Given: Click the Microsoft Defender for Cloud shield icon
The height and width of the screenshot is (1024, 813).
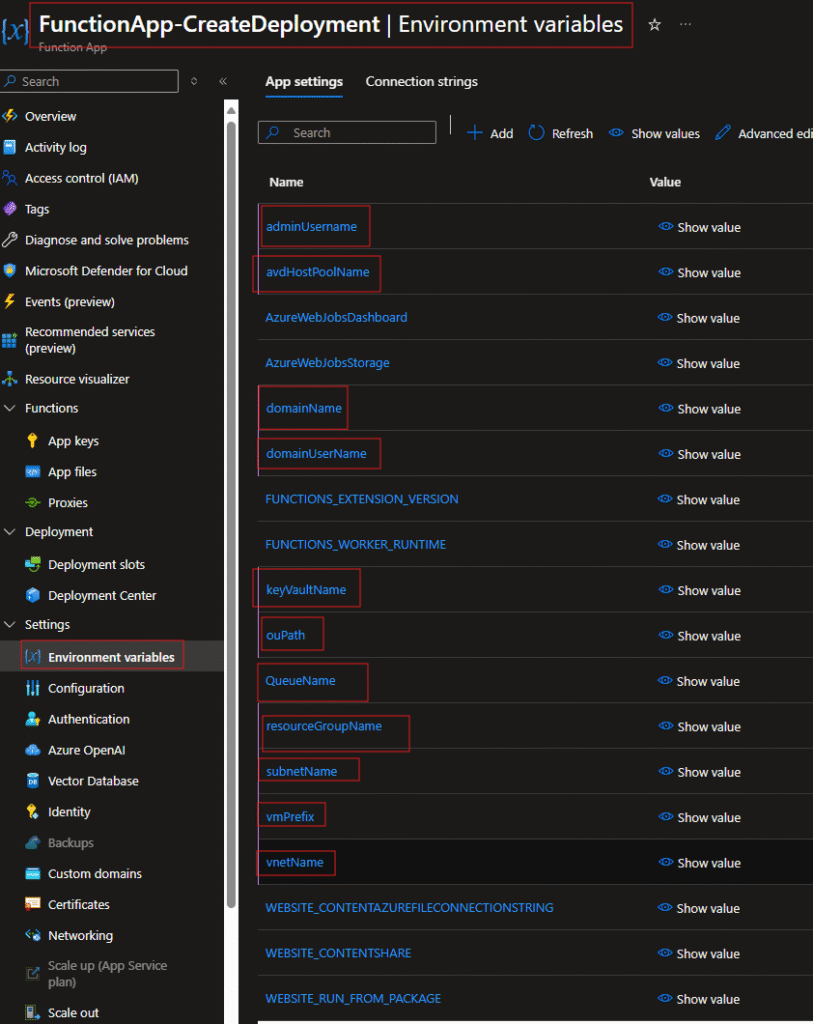Looking at the screenshot, I should point(10,270).
